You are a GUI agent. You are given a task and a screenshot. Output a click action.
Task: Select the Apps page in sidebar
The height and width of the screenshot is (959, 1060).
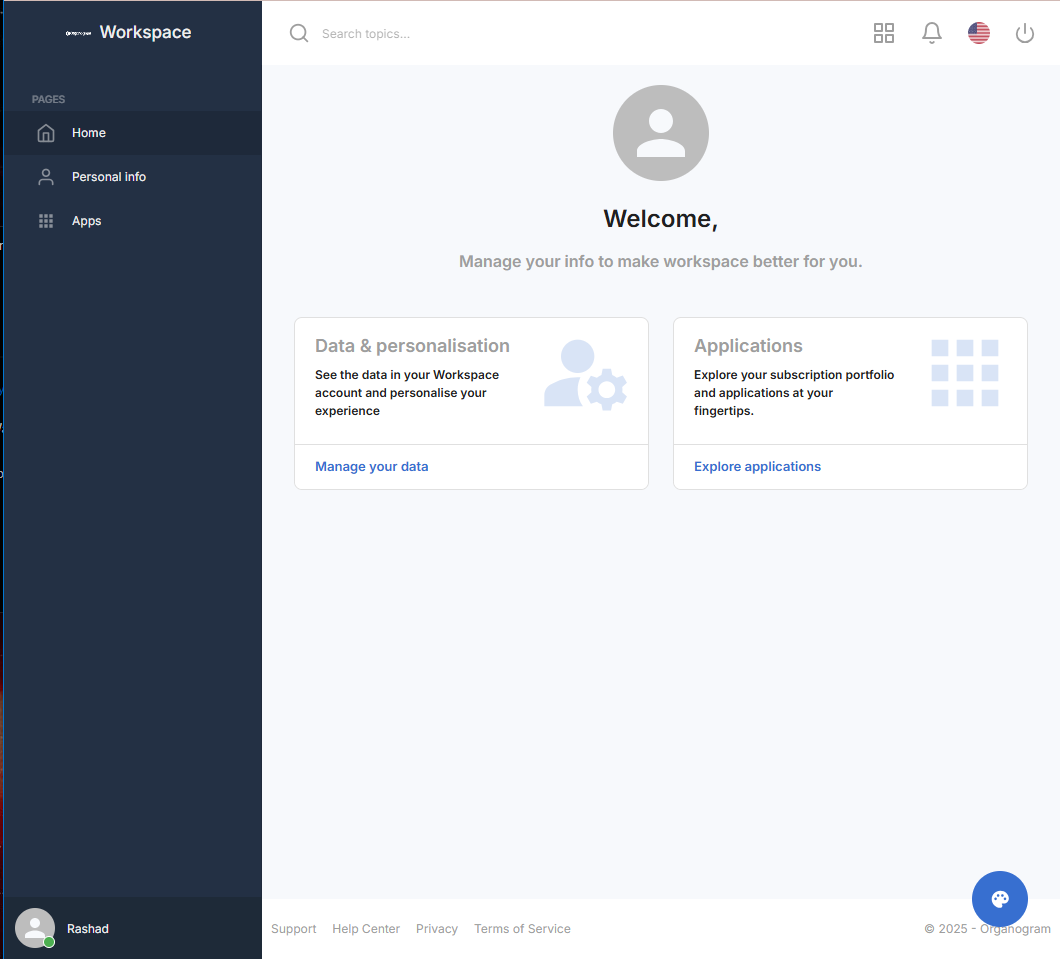coord(87,221)
